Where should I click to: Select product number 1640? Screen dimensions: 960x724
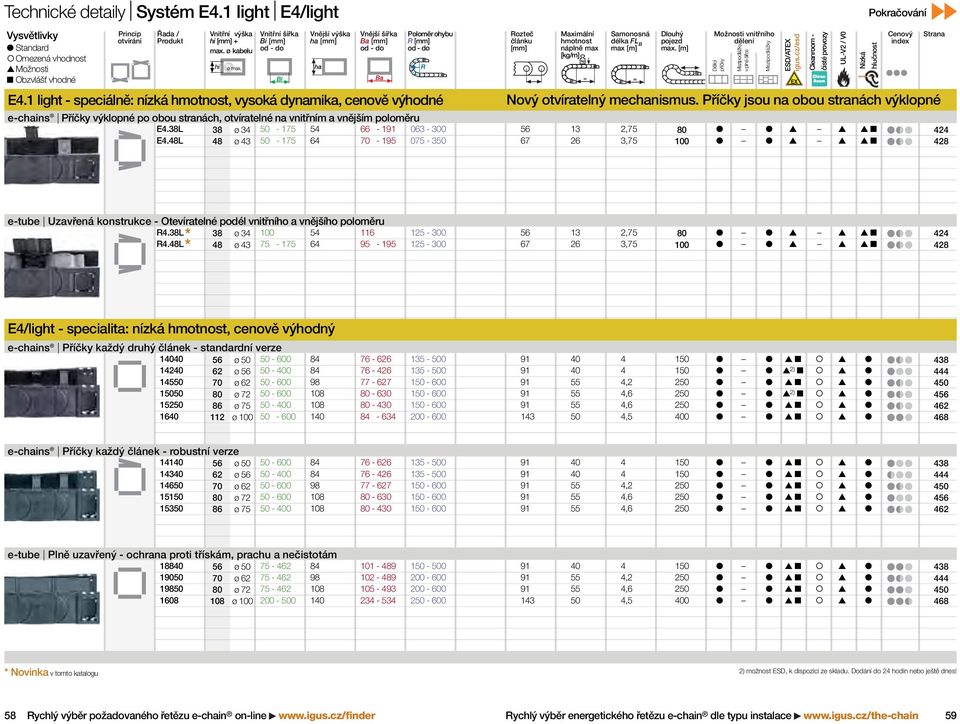(x=170, y=417)
